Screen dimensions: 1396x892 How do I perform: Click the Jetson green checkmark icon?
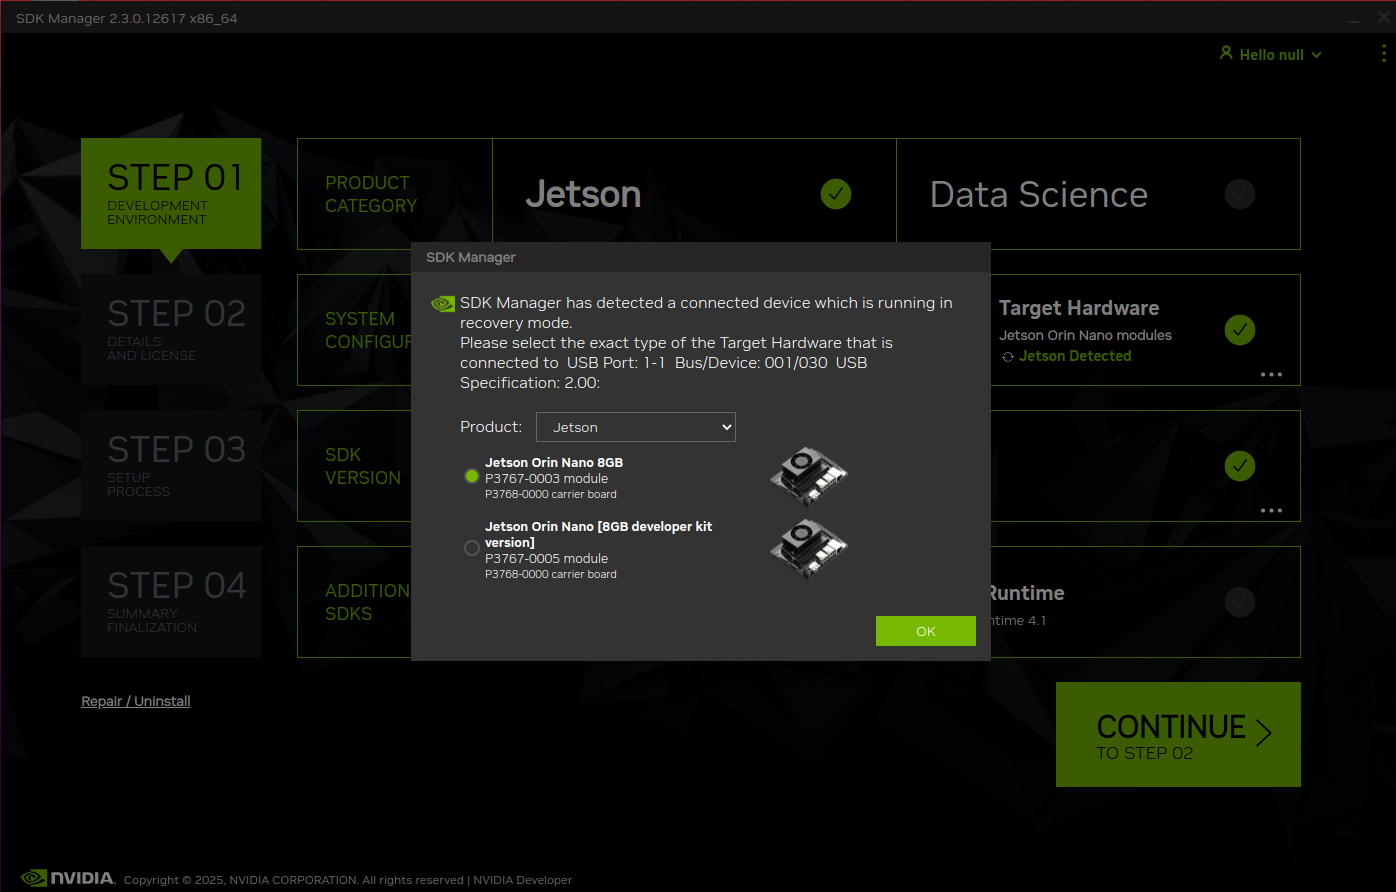(x=836, y=194)
